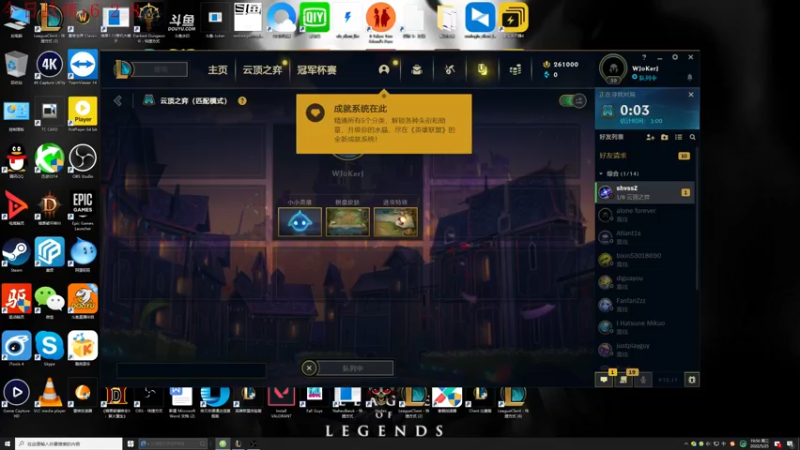Open the profile icon in top navigation
The width and height of the screenshot is (800, 450).
click(x=384, y=69)
